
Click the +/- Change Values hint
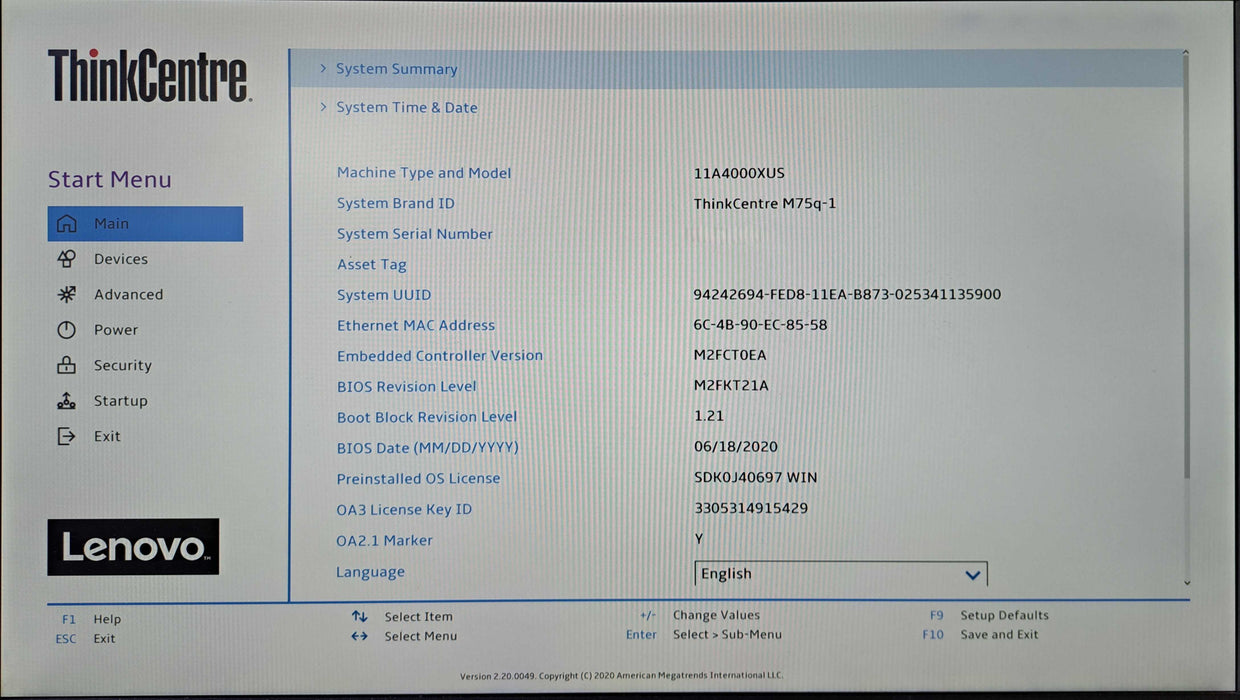700,615
